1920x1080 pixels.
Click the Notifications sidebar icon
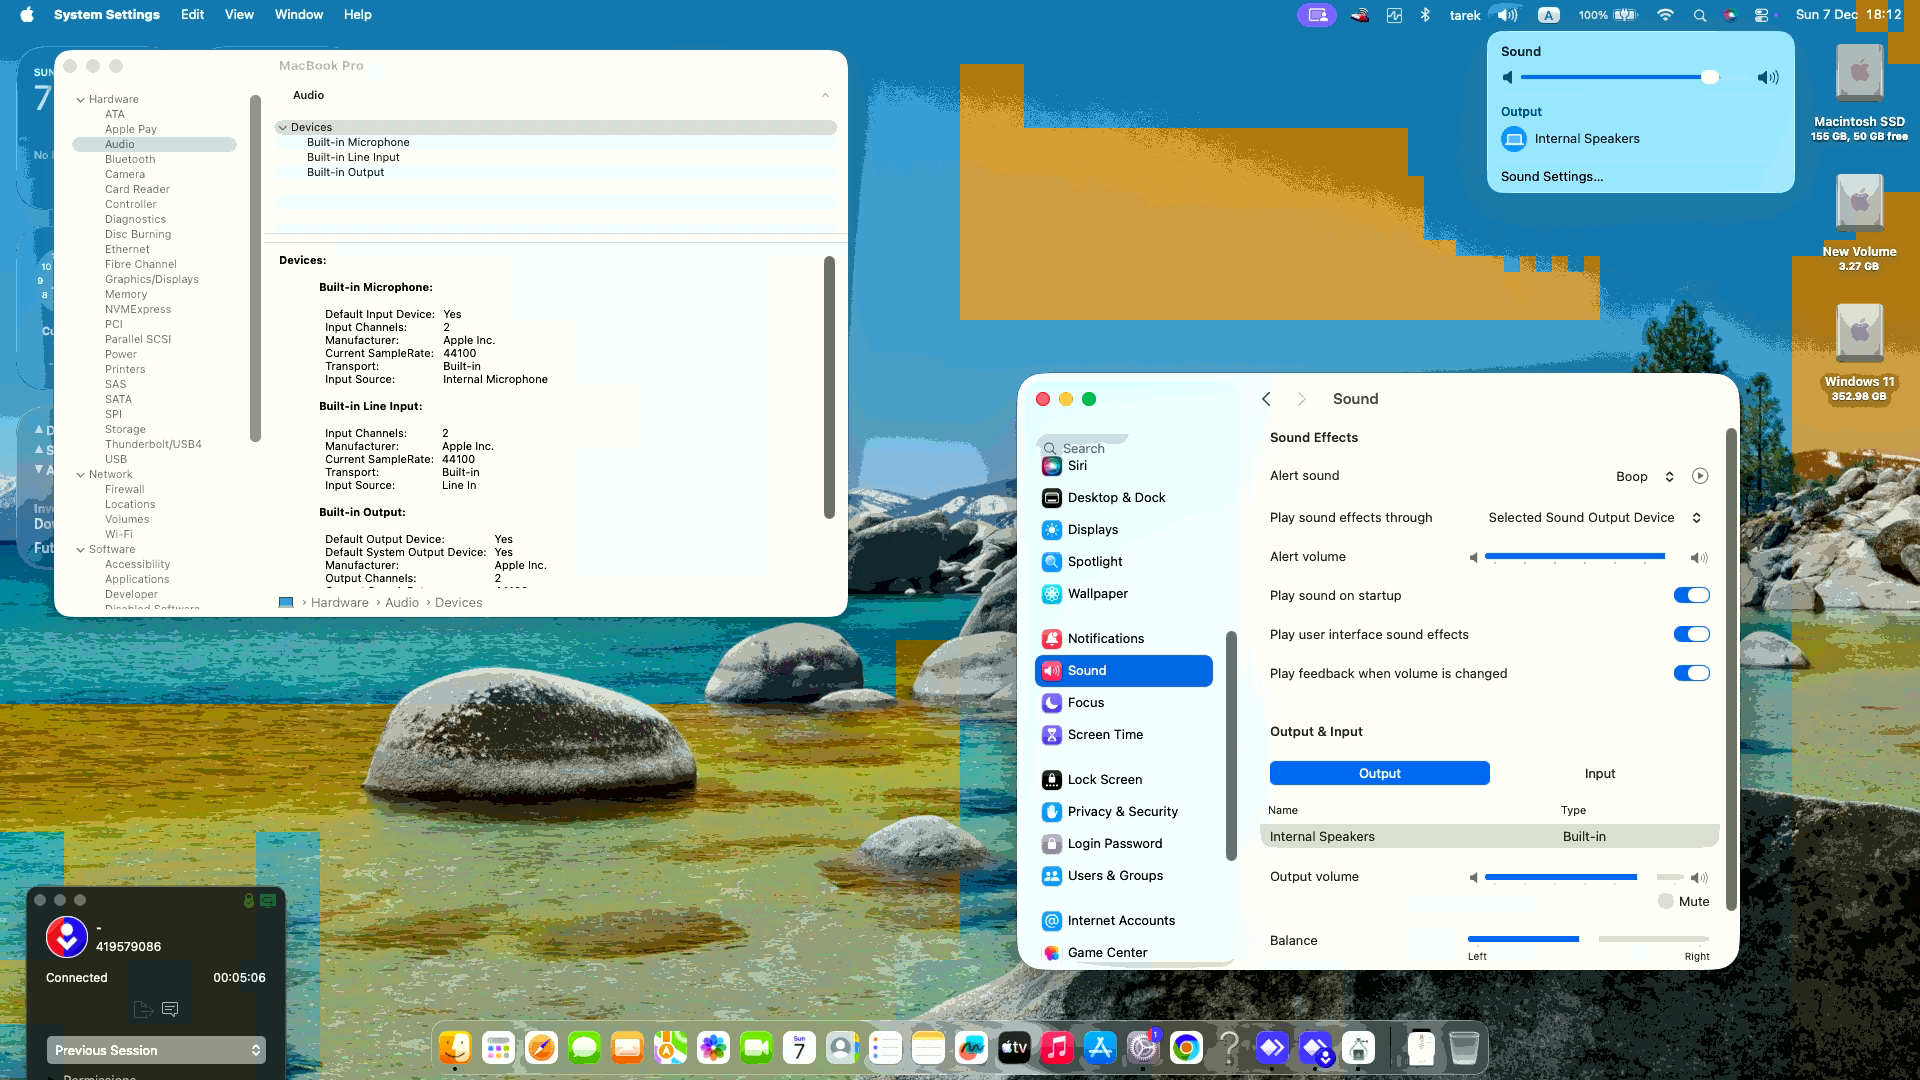point(1052,638)
